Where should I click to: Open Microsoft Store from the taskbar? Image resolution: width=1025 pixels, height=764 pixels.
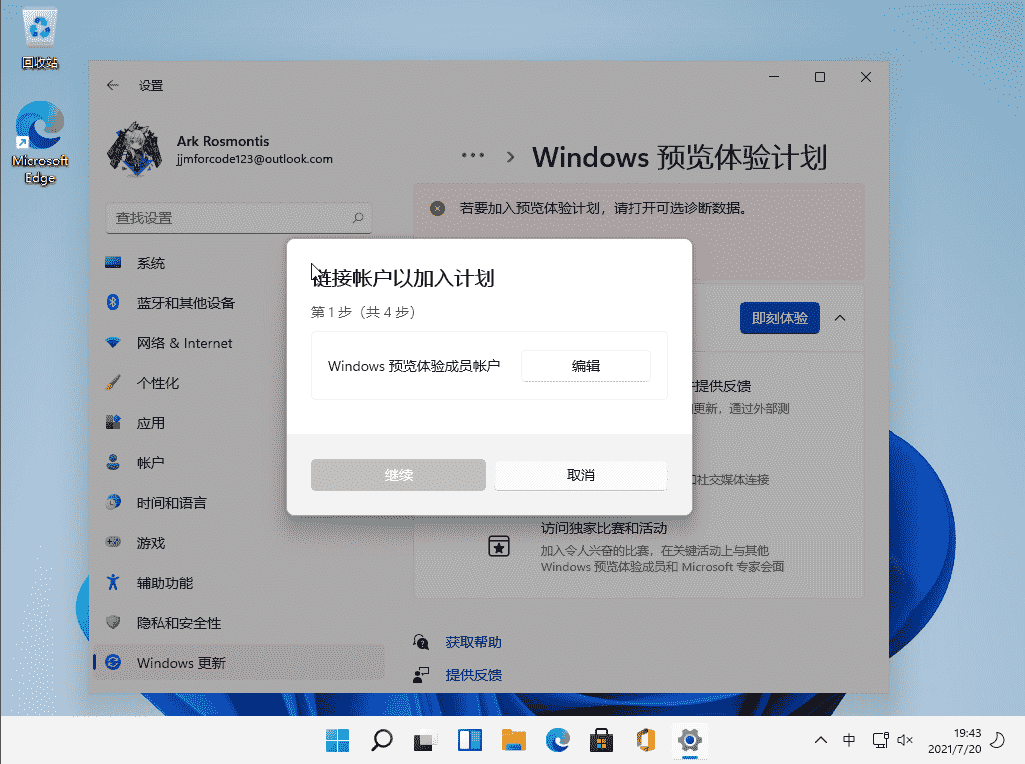pyautogui.click(x=601, y=740)
